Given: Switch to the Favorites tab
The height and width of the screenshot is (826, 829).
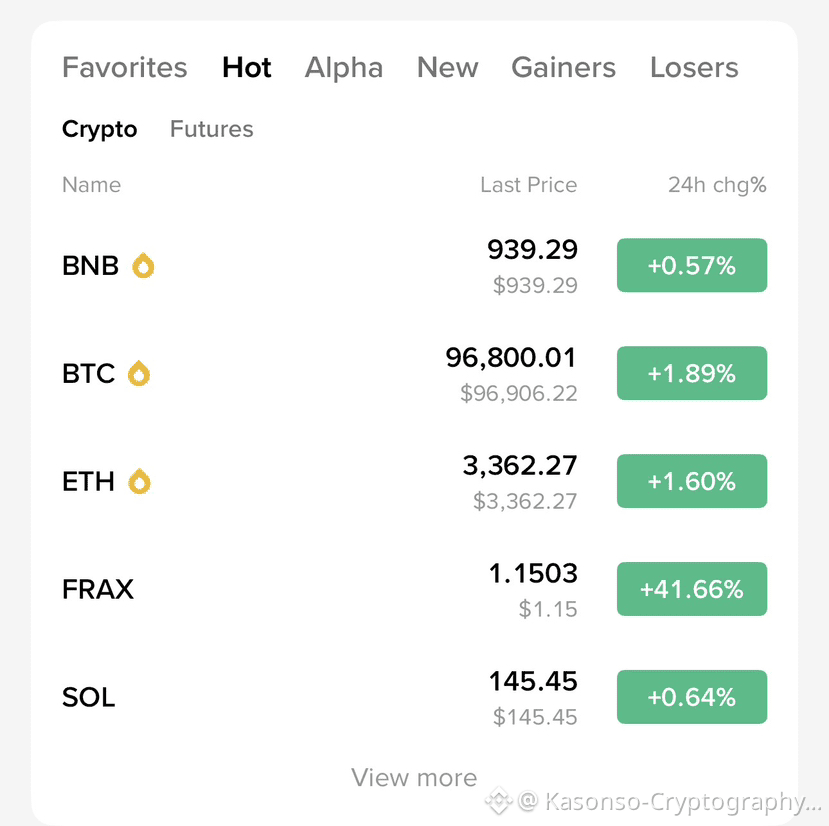Looking at the screenshot, I should pyautogui.click(x=125, y=68).
